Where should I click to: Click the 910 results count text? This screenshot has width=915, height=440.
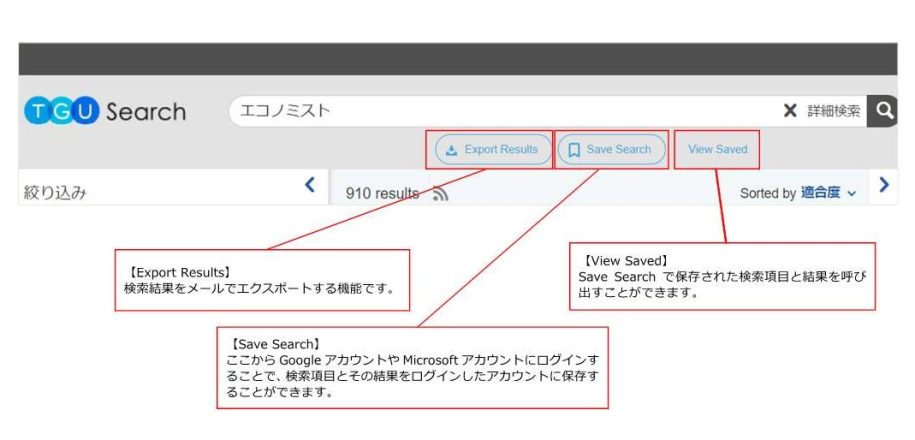click(382, 193)
